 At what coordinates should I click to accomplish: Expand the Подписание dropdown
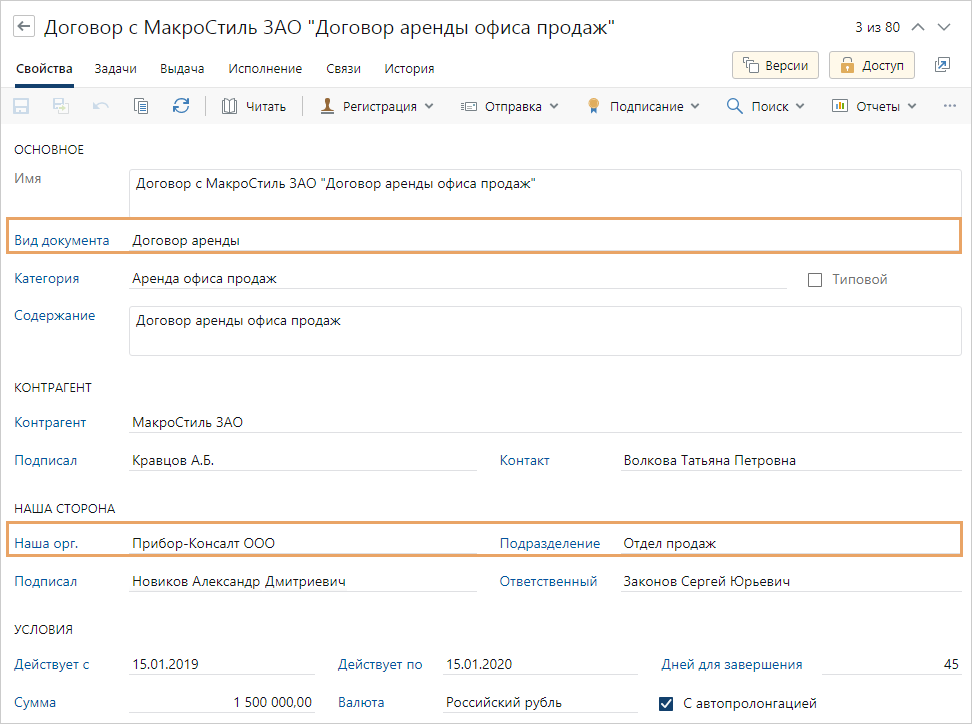[643, 106]
